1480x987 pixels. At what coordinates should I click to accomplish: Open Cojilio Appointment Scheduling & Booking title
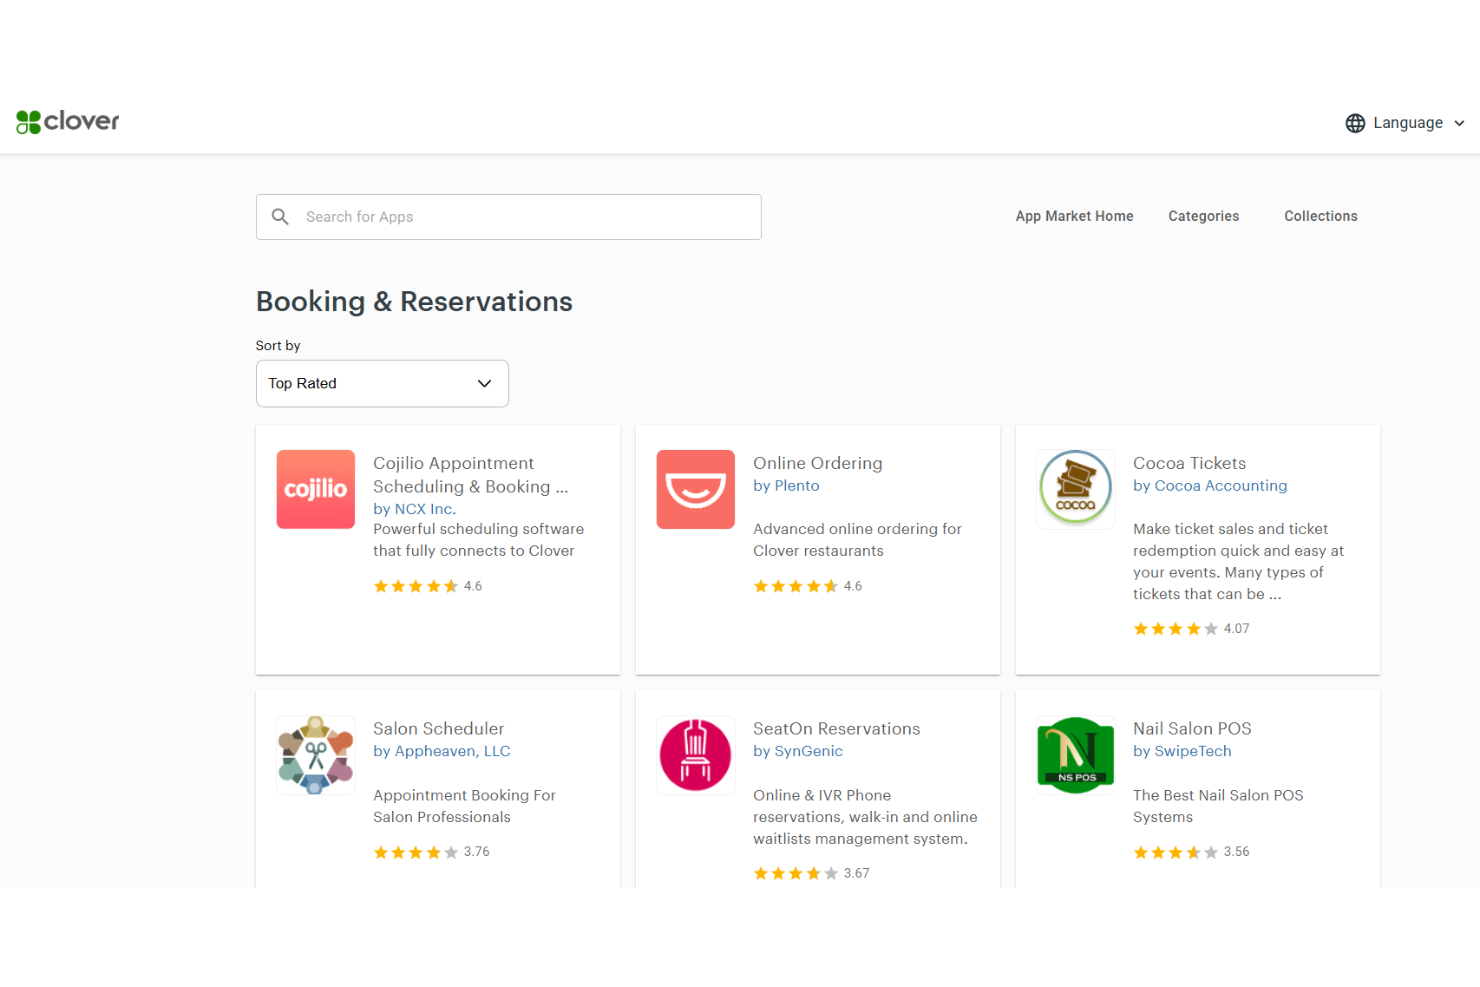(470, 475)
